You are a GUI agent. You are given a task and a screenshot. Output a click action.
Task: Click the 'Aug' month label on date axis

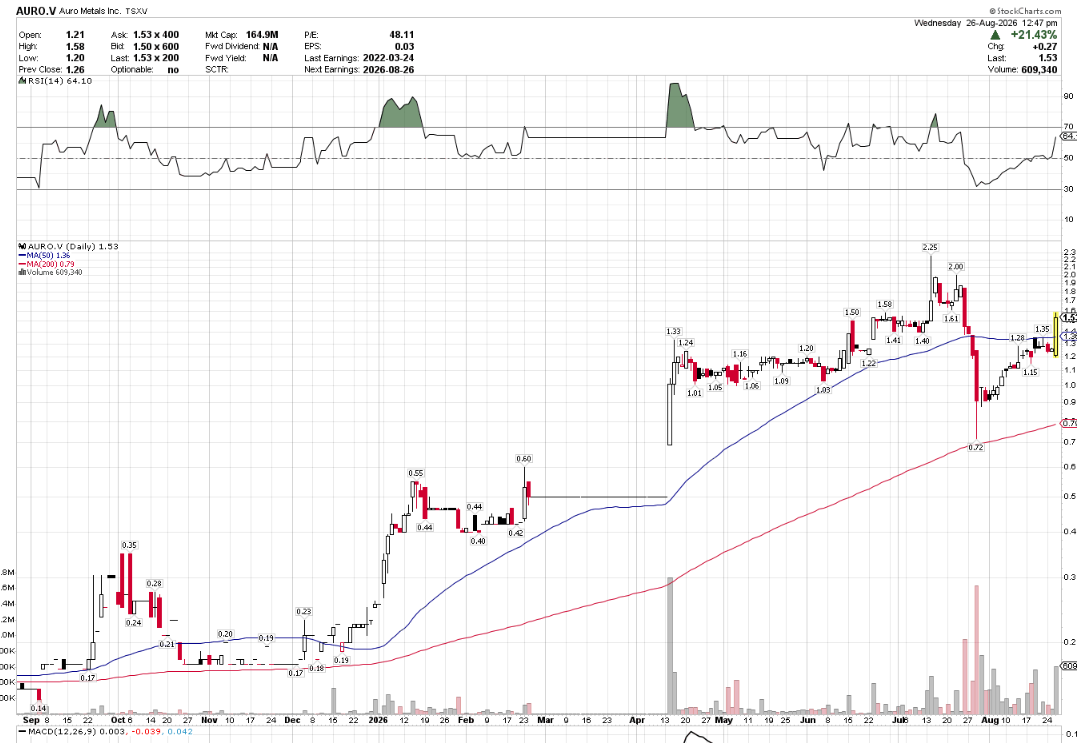point(990,720)
